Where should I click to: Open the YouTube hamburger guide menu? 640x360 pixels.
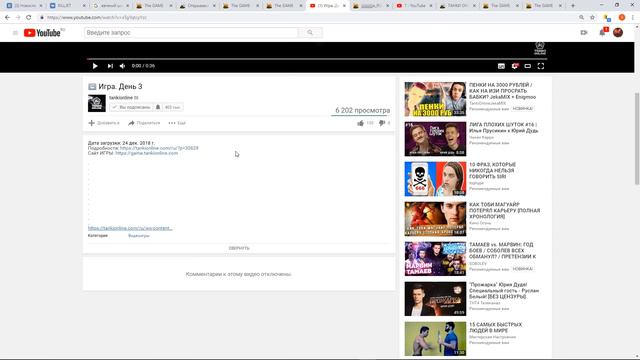pos(15,33)
